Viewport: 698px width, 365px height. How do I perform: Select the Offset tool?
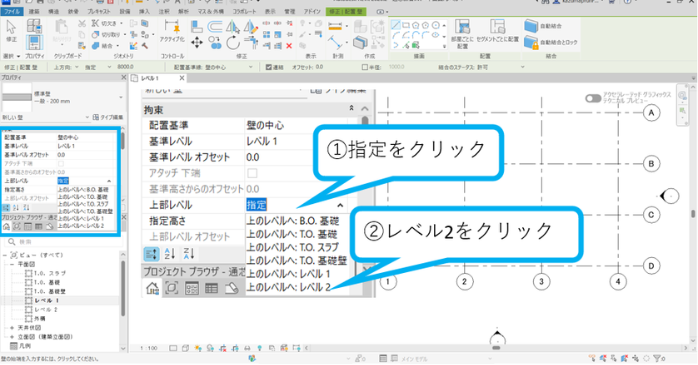(x=215, y=27)
